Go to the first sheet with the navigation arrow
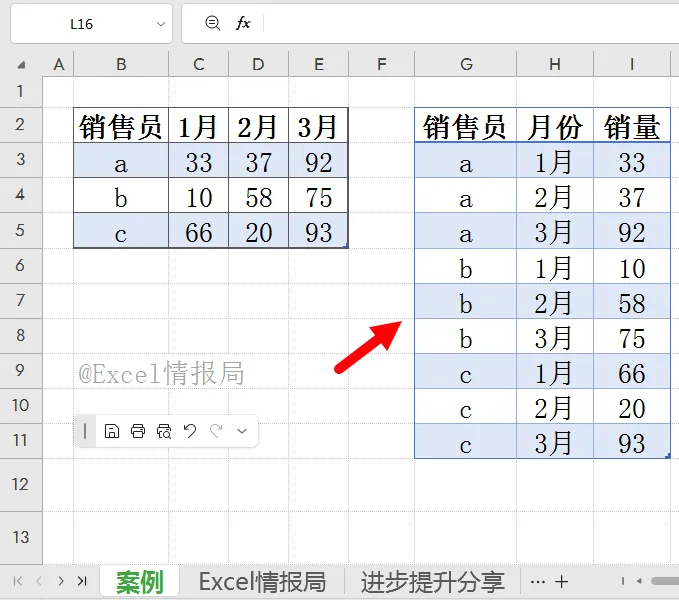This screenshot has width=679, height=600. pos(18,581)
